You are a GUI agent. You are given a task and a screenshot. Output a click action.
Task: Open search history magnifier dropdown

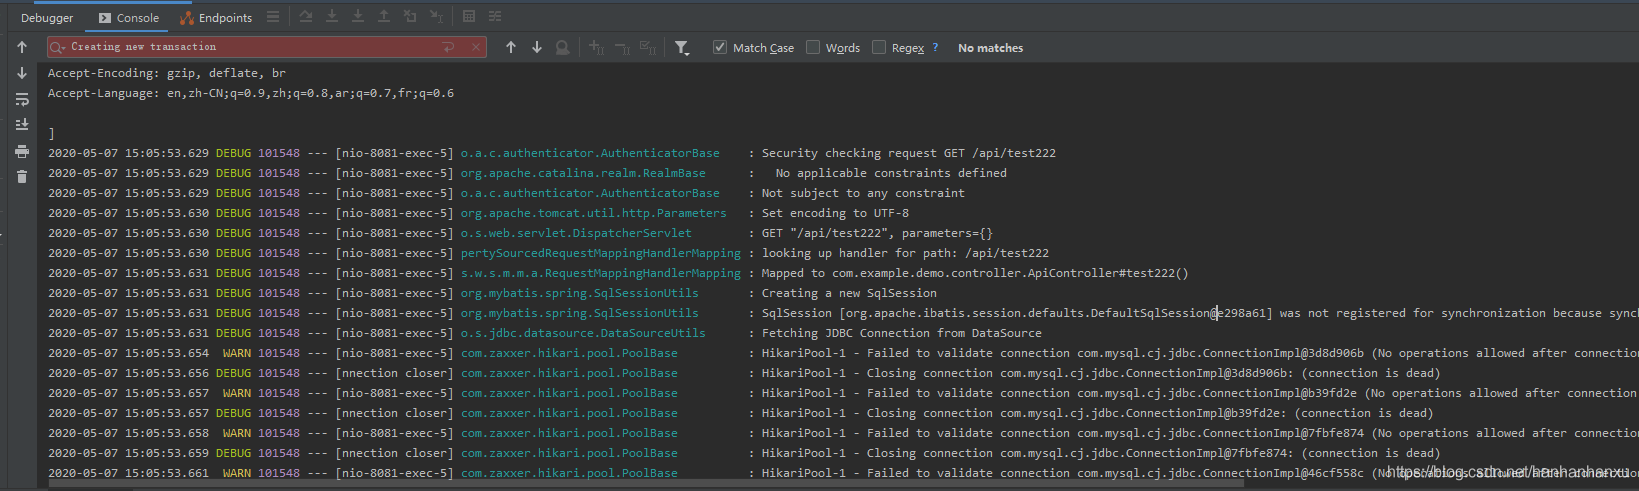click(58, 47)
